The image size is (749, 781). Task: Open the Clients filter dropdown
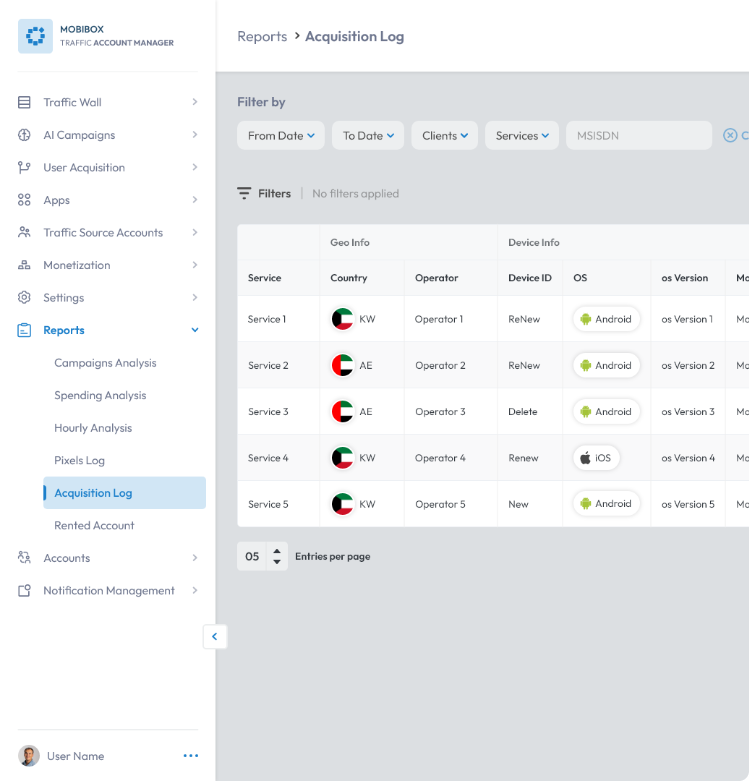(445, 135)
